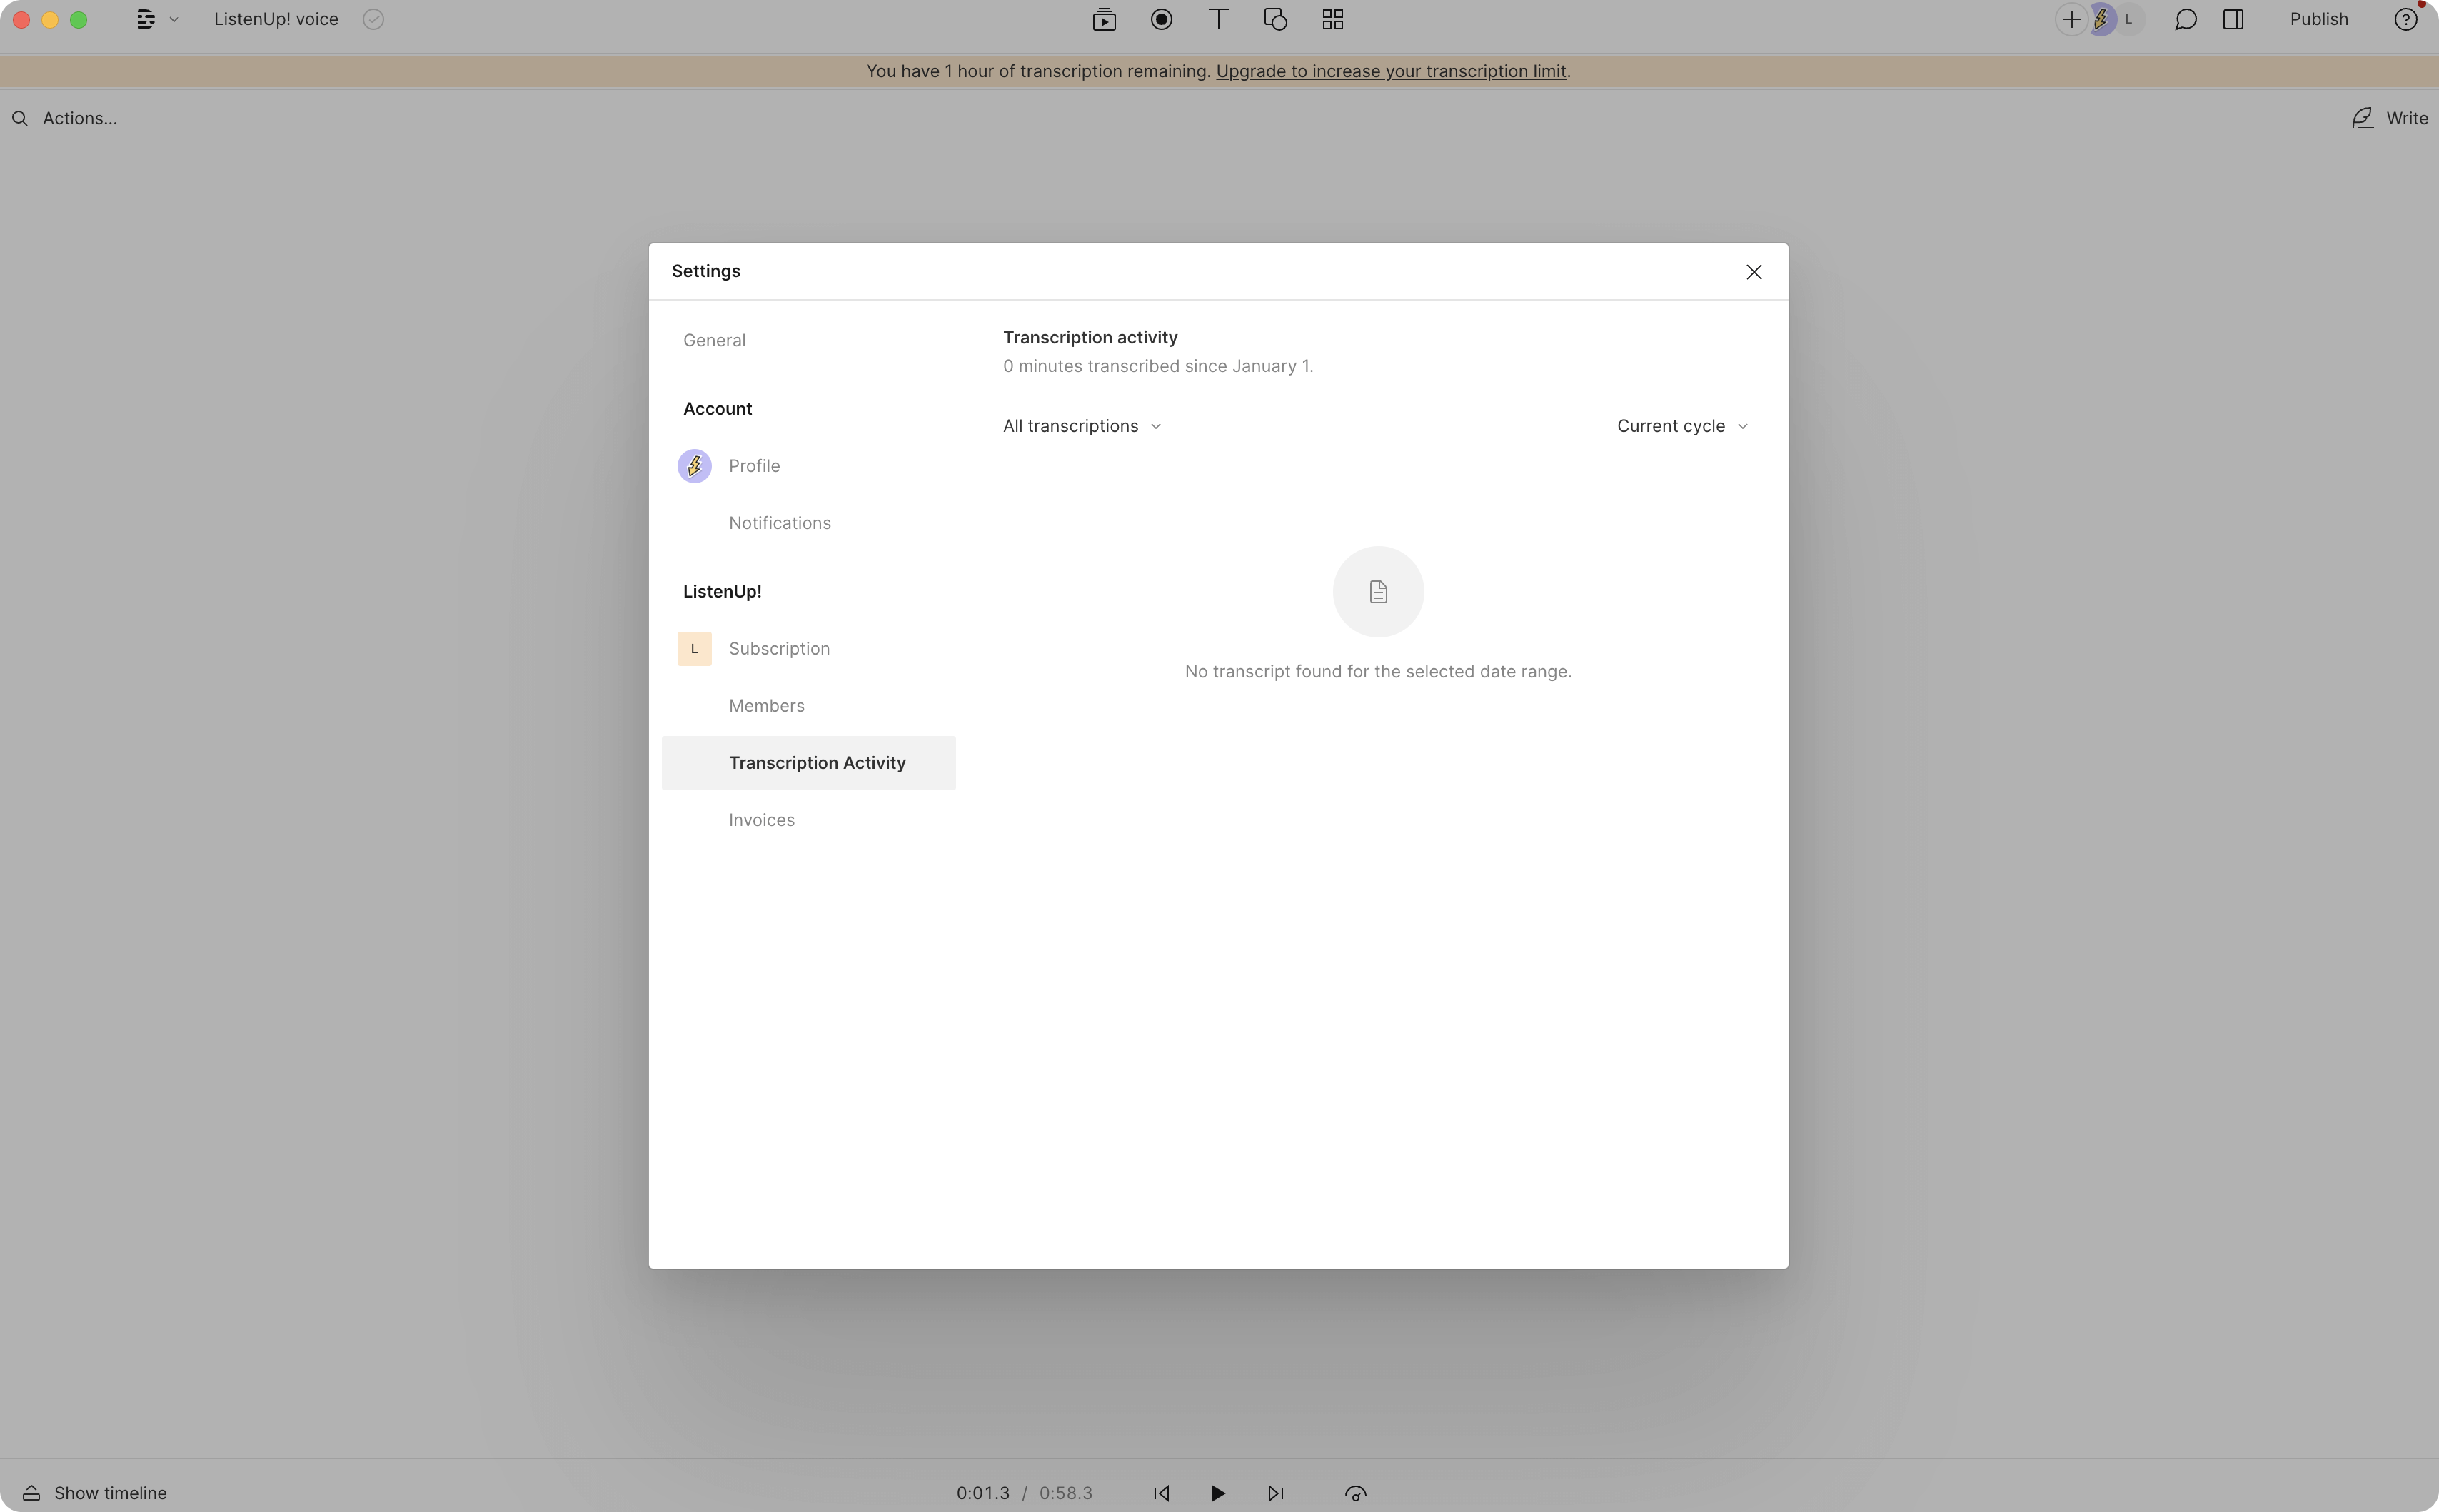The width and height of the screenshot is (2439, 1512).
Task: Open the Shapes tool icon
Action: pos(1275,19)
